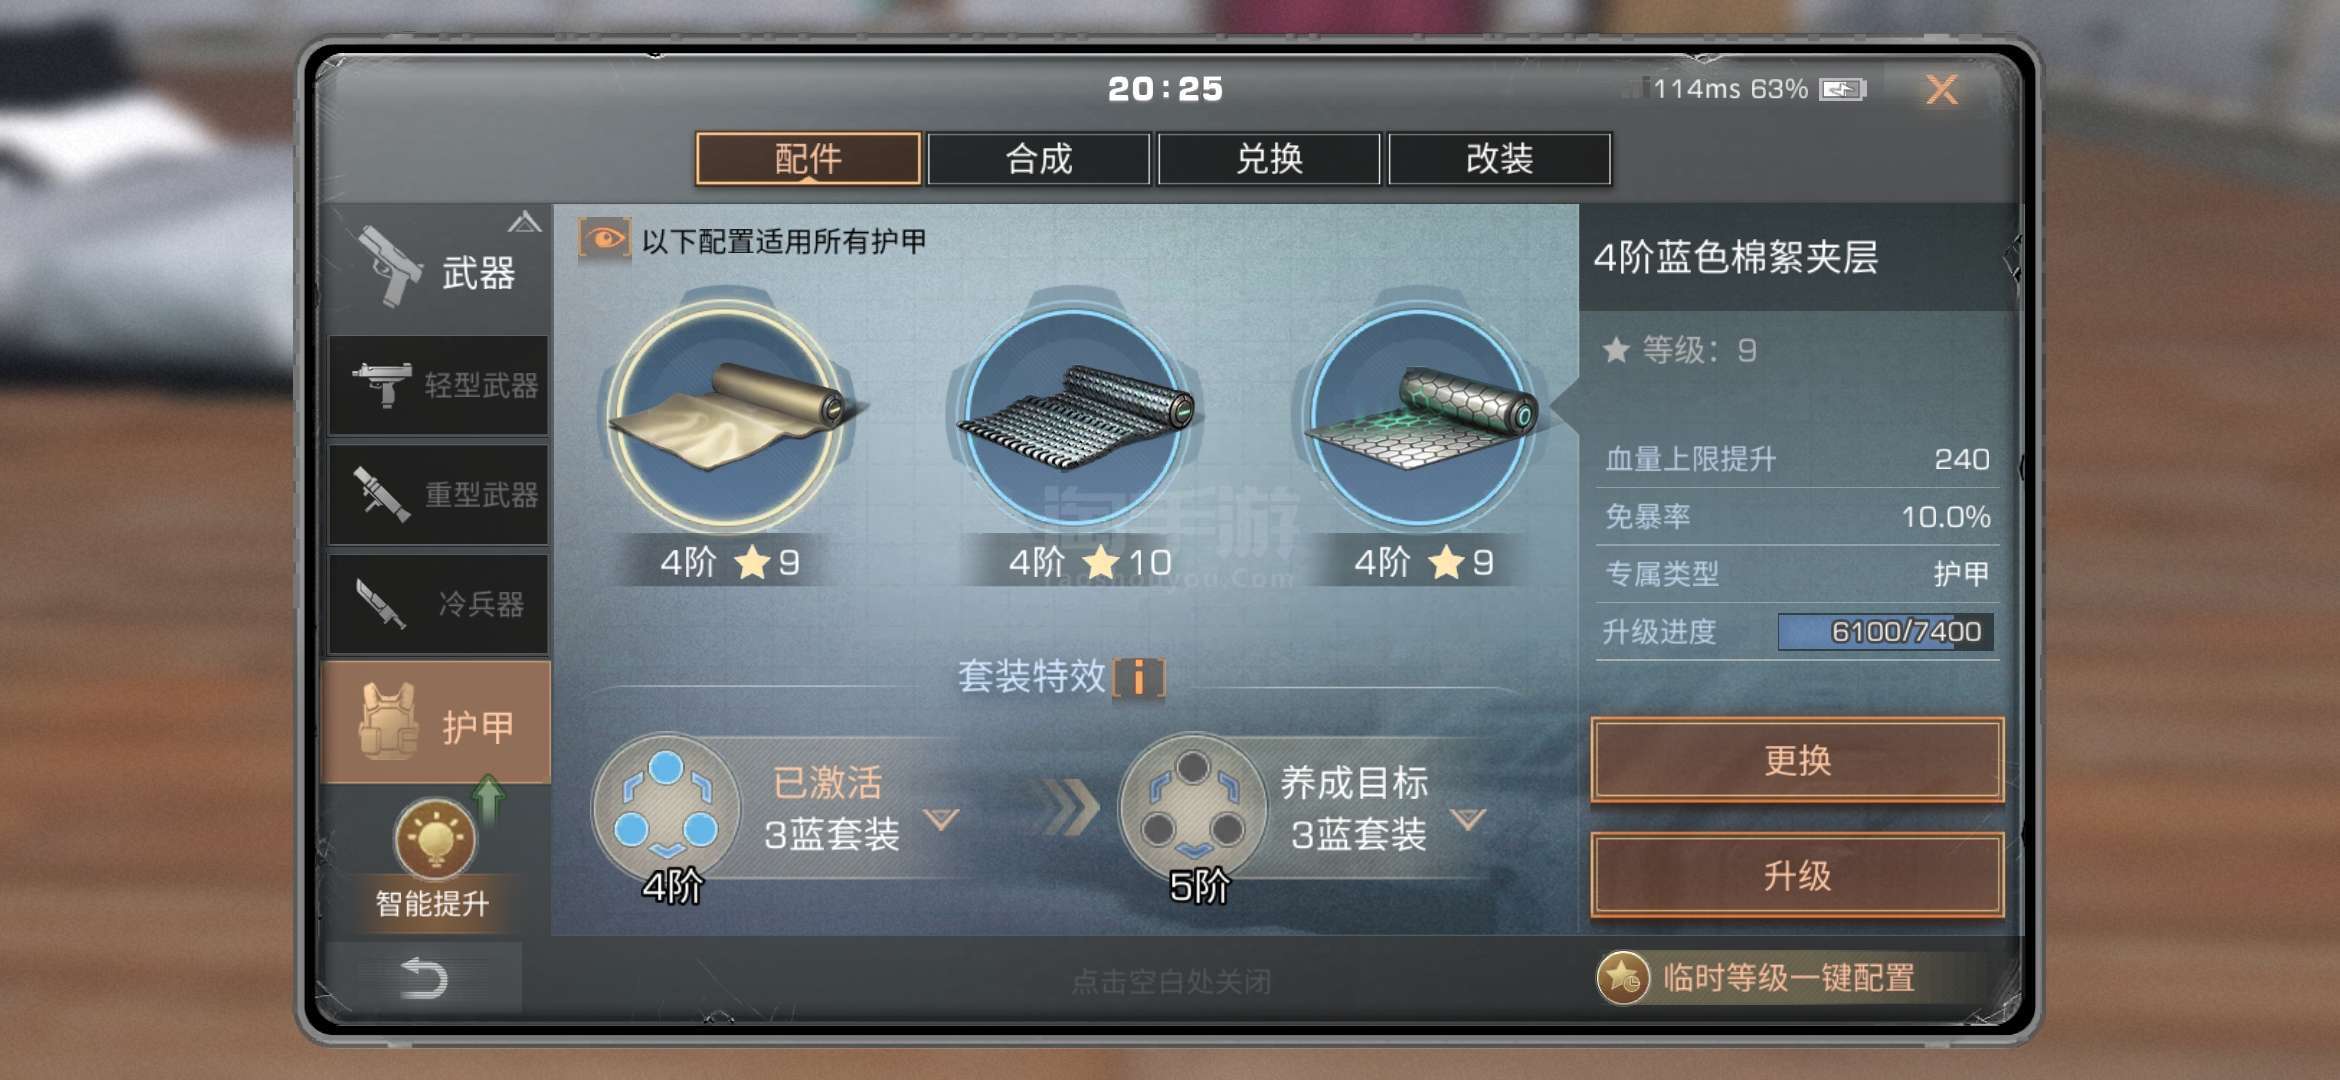Collapse the 武器 category arrow
The height and width of the screenshot is (1080, 2340).
point(524,222)
